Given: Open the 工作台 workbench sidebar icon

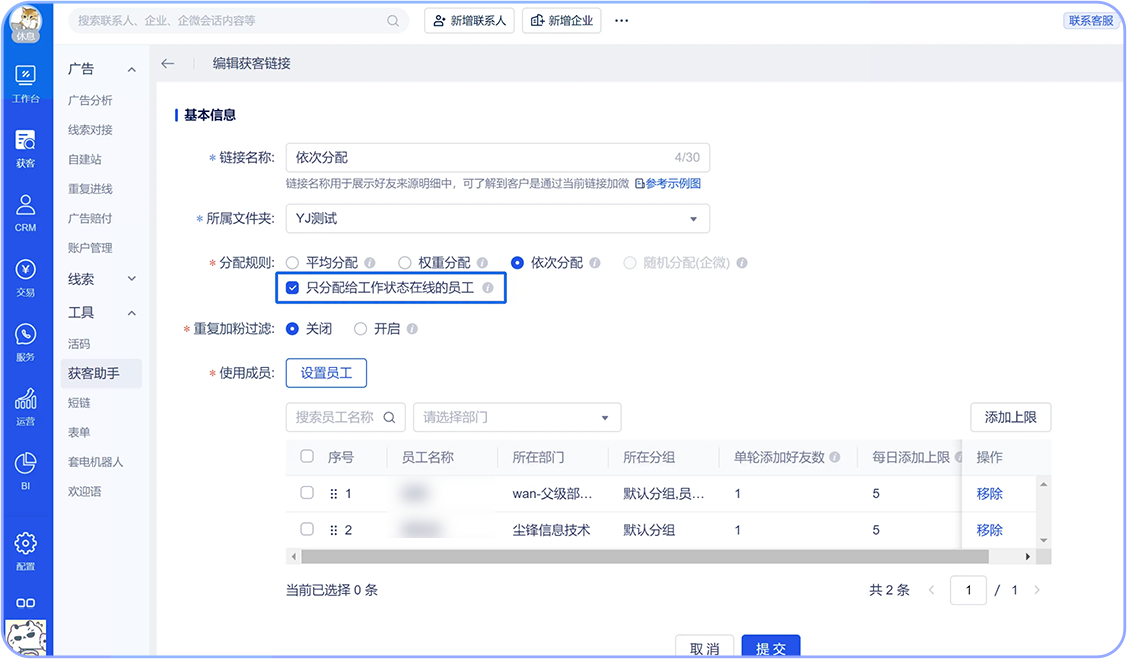Looking at the screenshot, I should pos(25,84).
